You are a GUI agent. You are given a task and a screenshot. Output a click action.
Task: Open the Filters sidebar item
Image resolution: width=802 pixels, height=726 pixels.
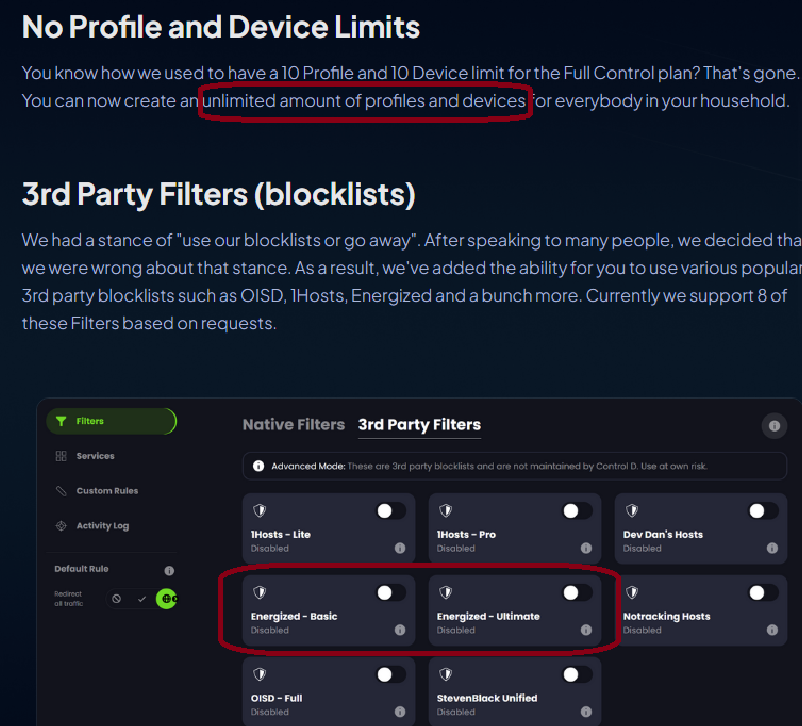click(x=112, y=421)
